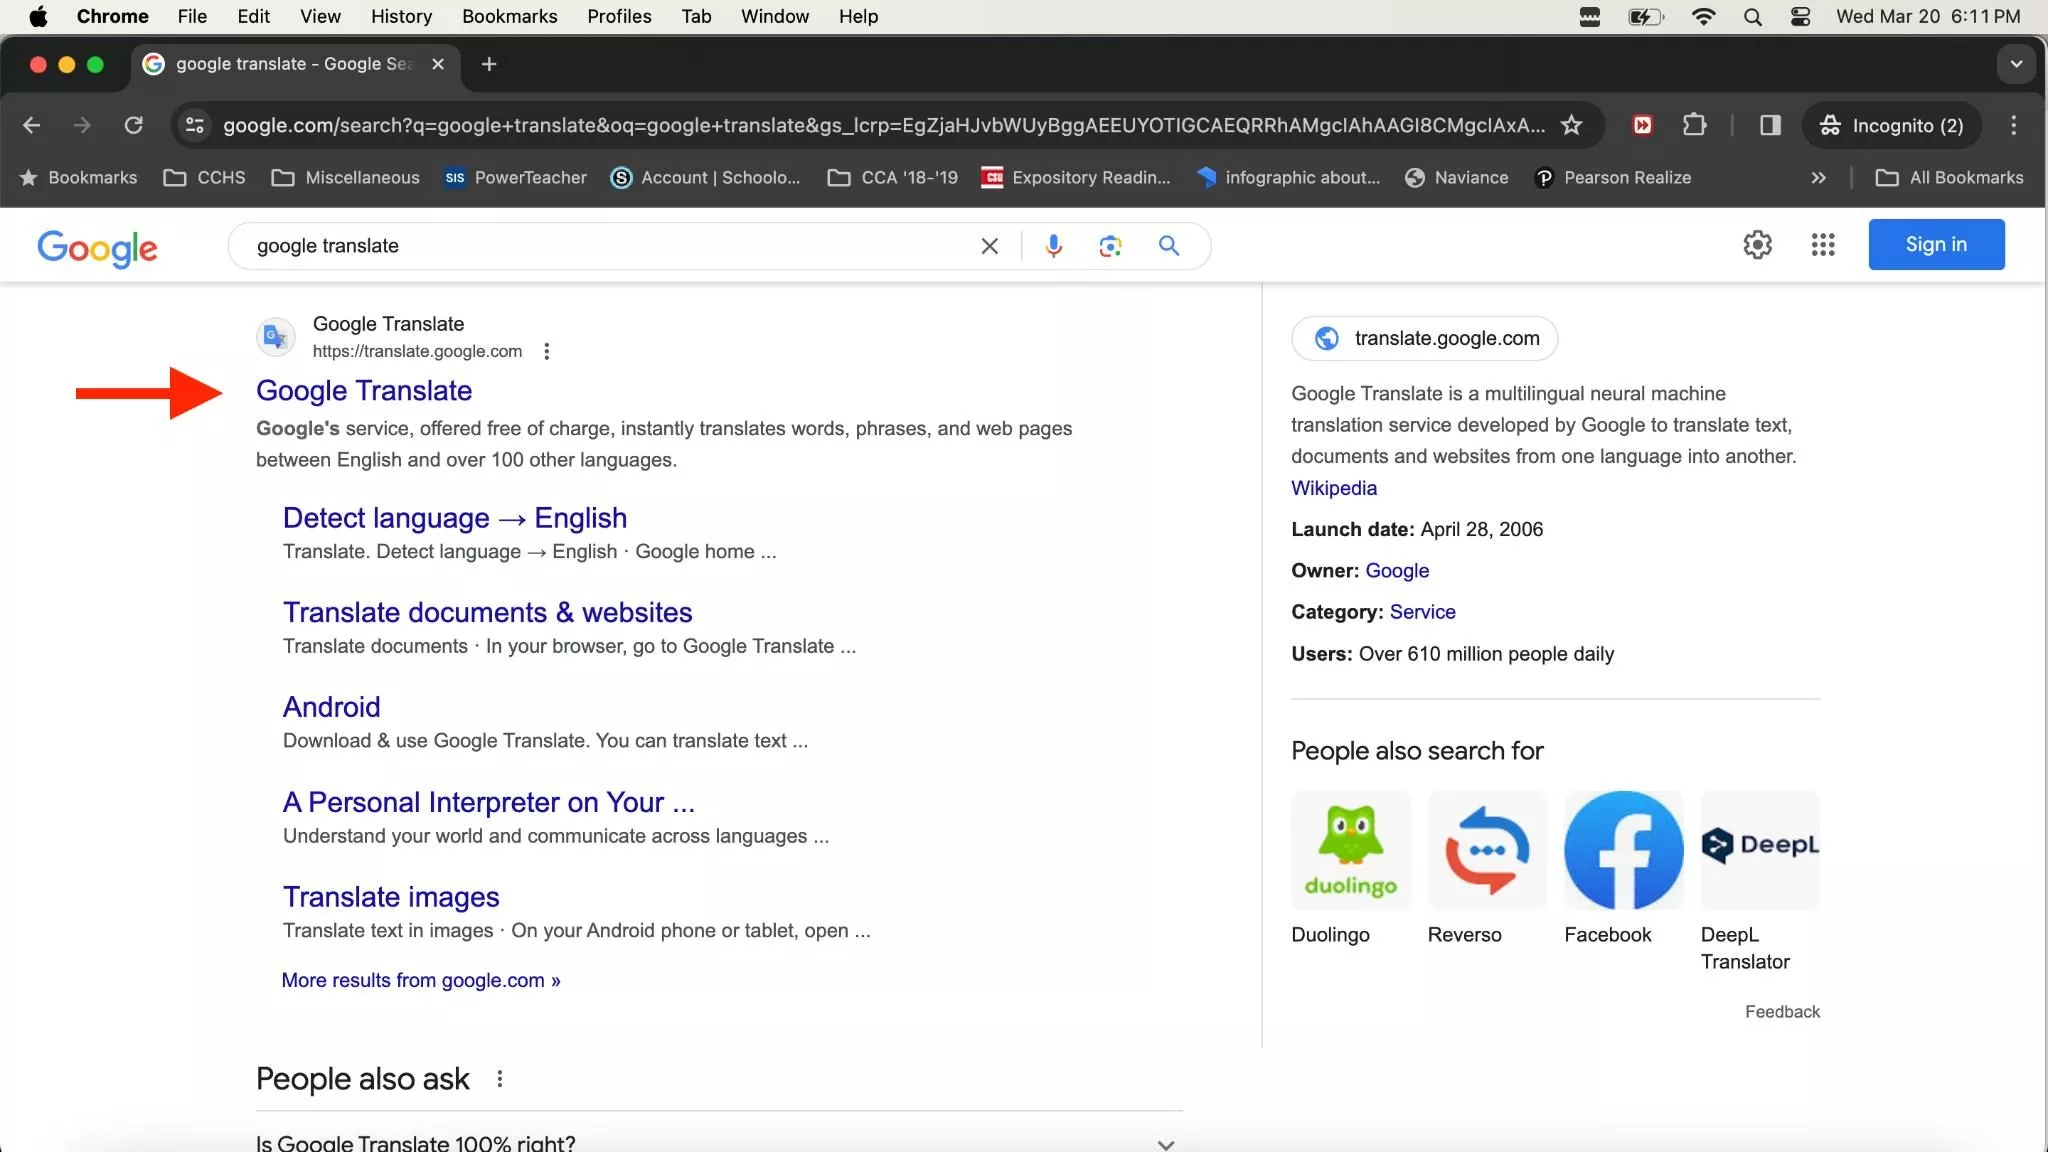This screenshot has height=1152, width=2048.
Task: Open the History menu in the menu bar
Action: (x=399, y=16)
